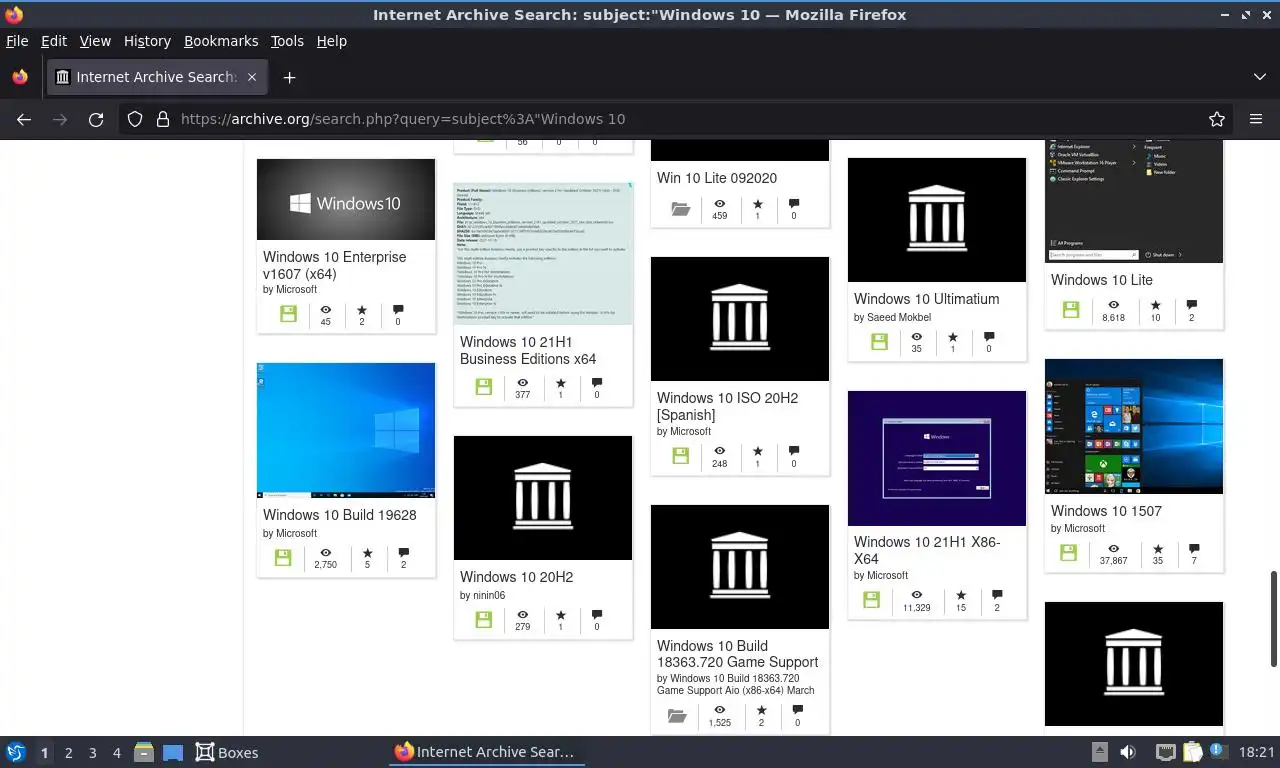Screen dimensions: 1280x768
Task: Open the Firefox hamburger application menu
Action: 1256,119
